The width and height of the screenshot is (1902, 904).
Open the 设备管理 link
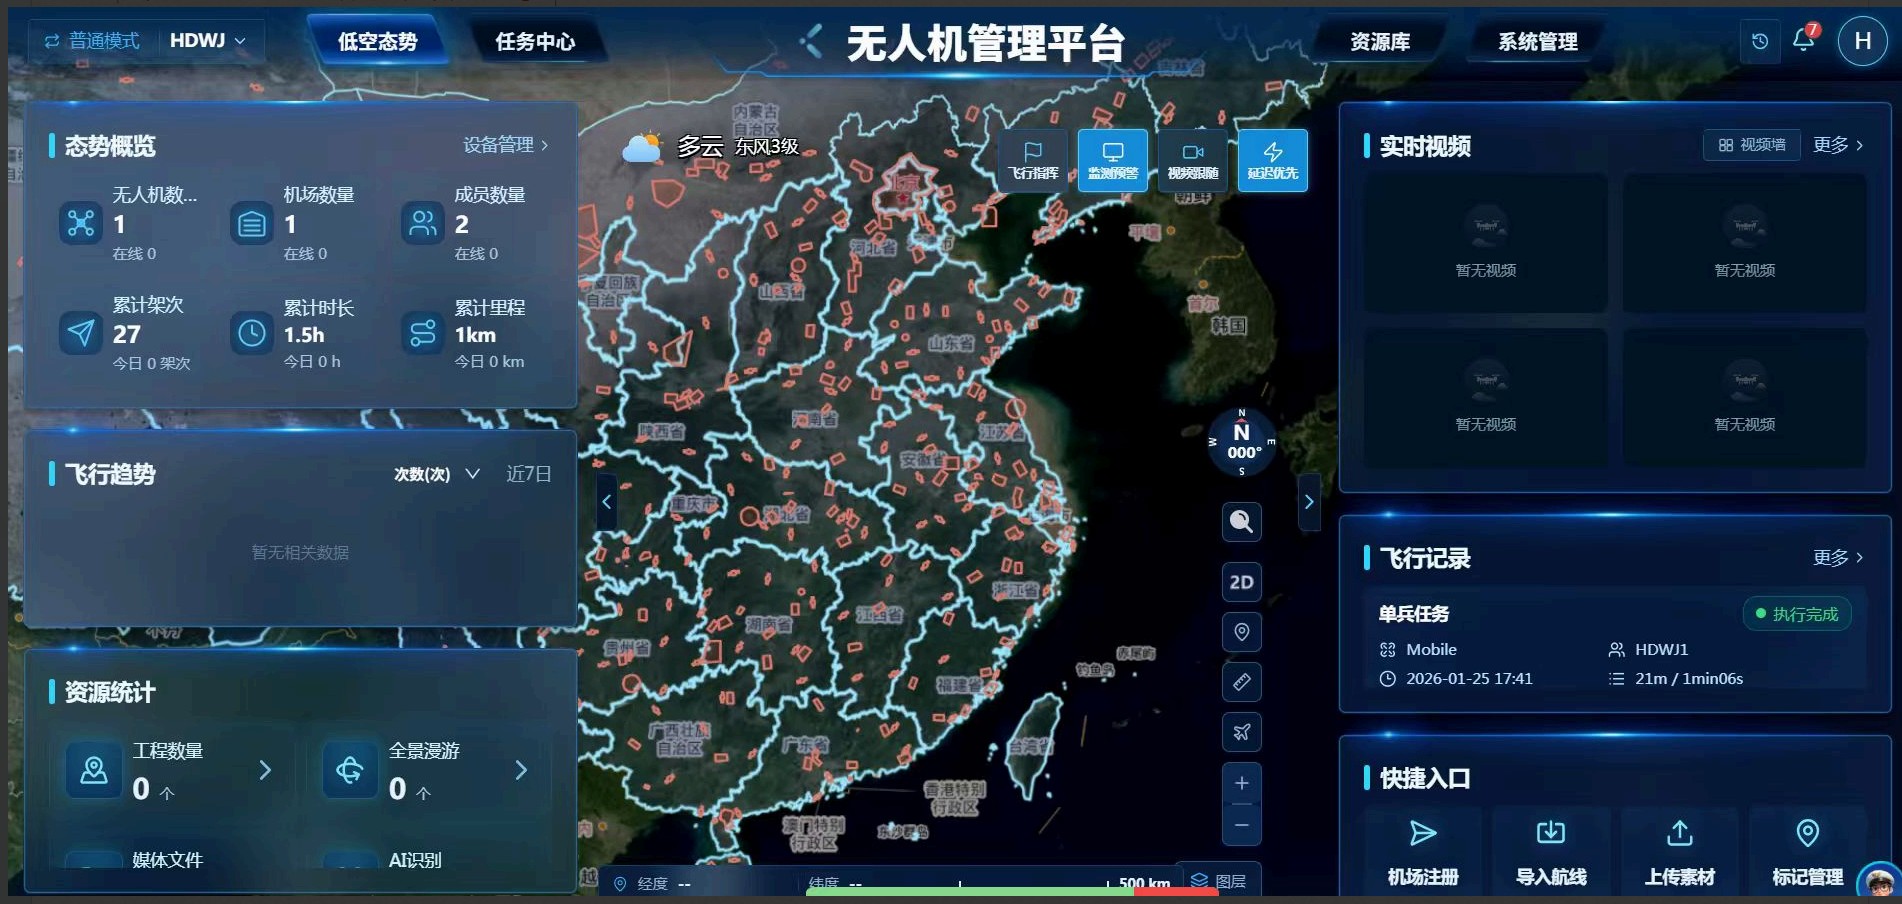point(506,145)
